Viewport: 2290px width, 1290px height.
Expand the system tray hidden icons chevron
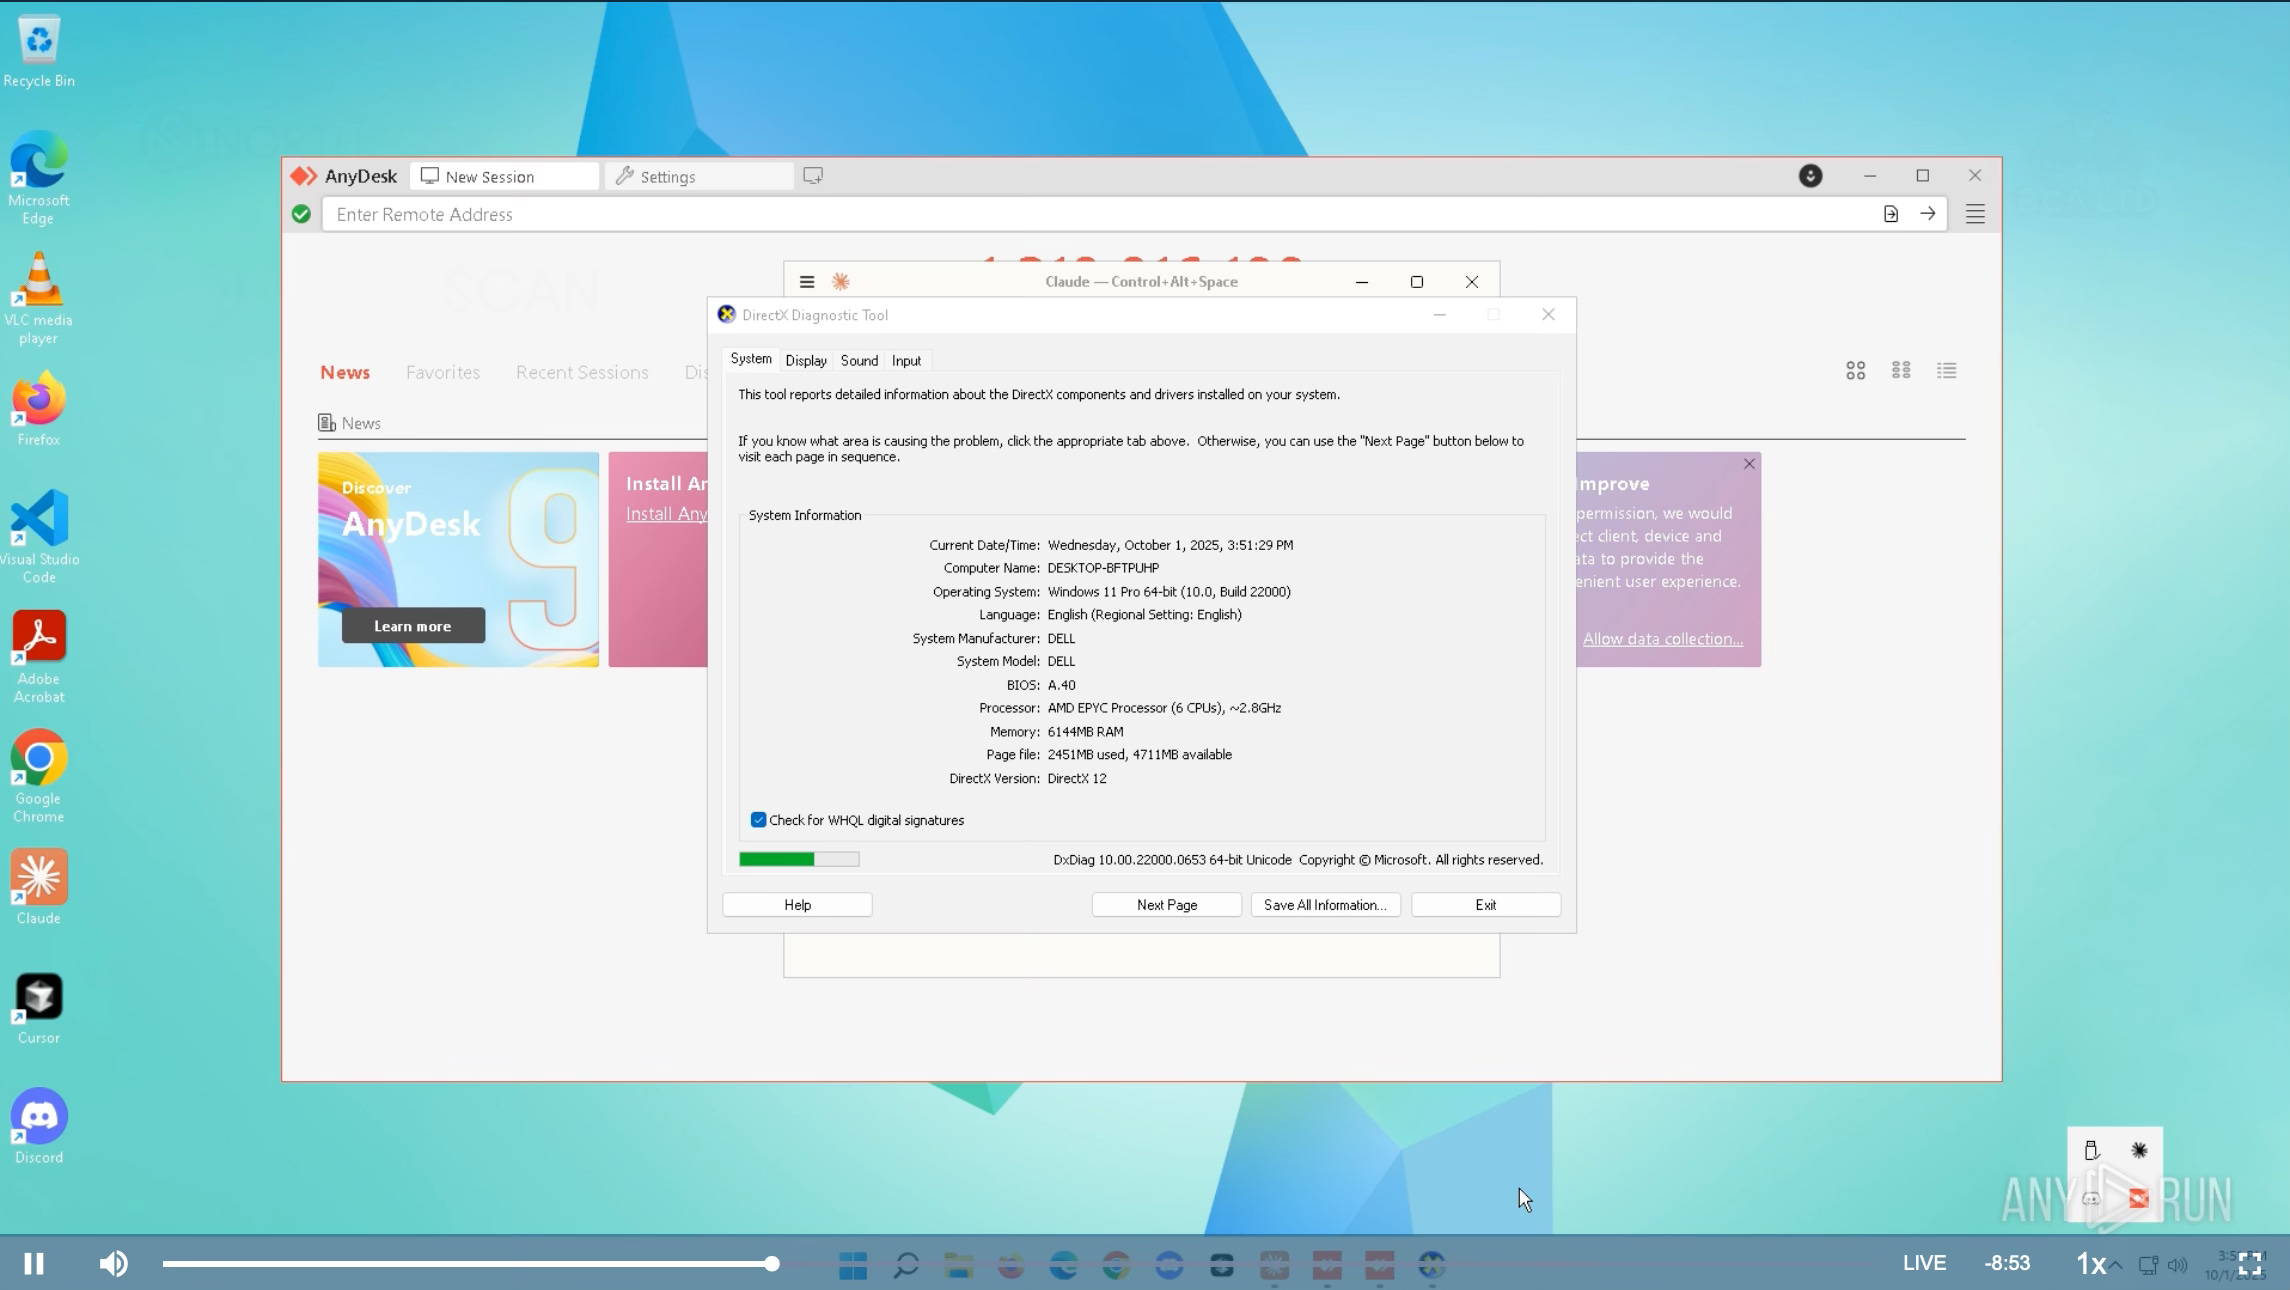(x=2115, y=1265)
